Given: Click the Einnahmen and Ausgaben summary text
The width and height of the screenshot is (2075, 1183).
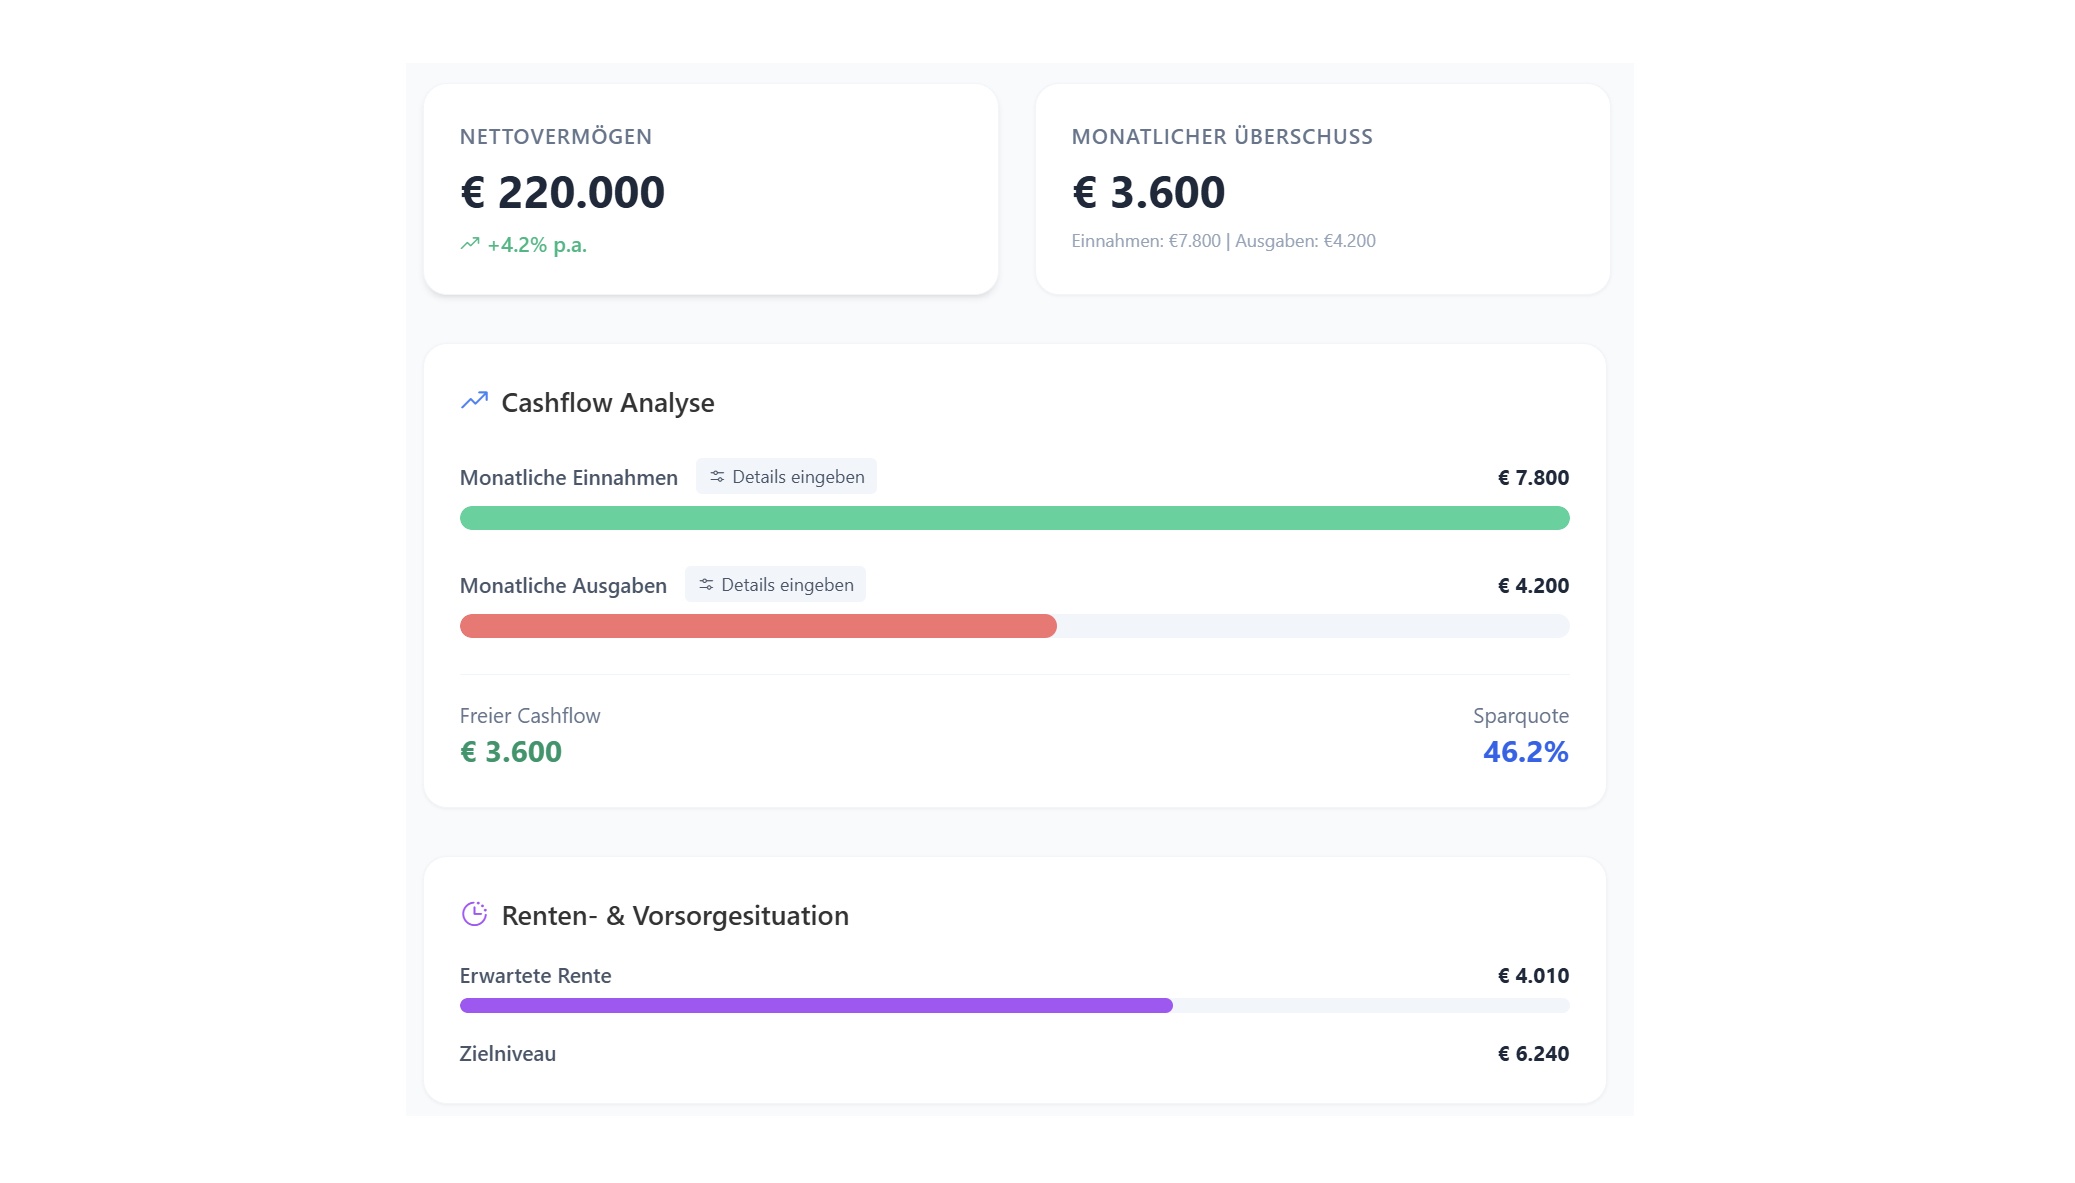Looking at the screenshot, I should [1223, 240].
